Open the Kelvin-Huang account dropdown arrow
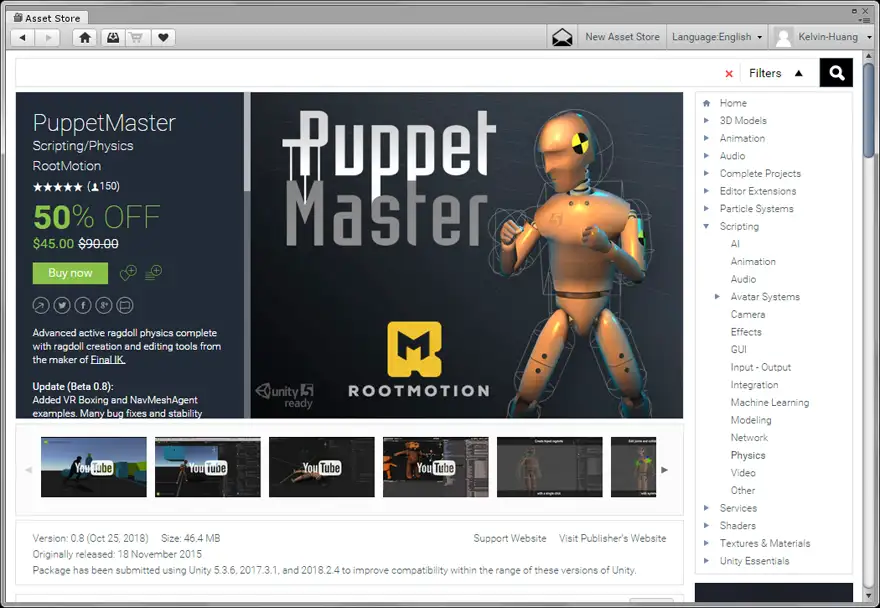Screen dimensions: 880x608 (x=869, y=38)
